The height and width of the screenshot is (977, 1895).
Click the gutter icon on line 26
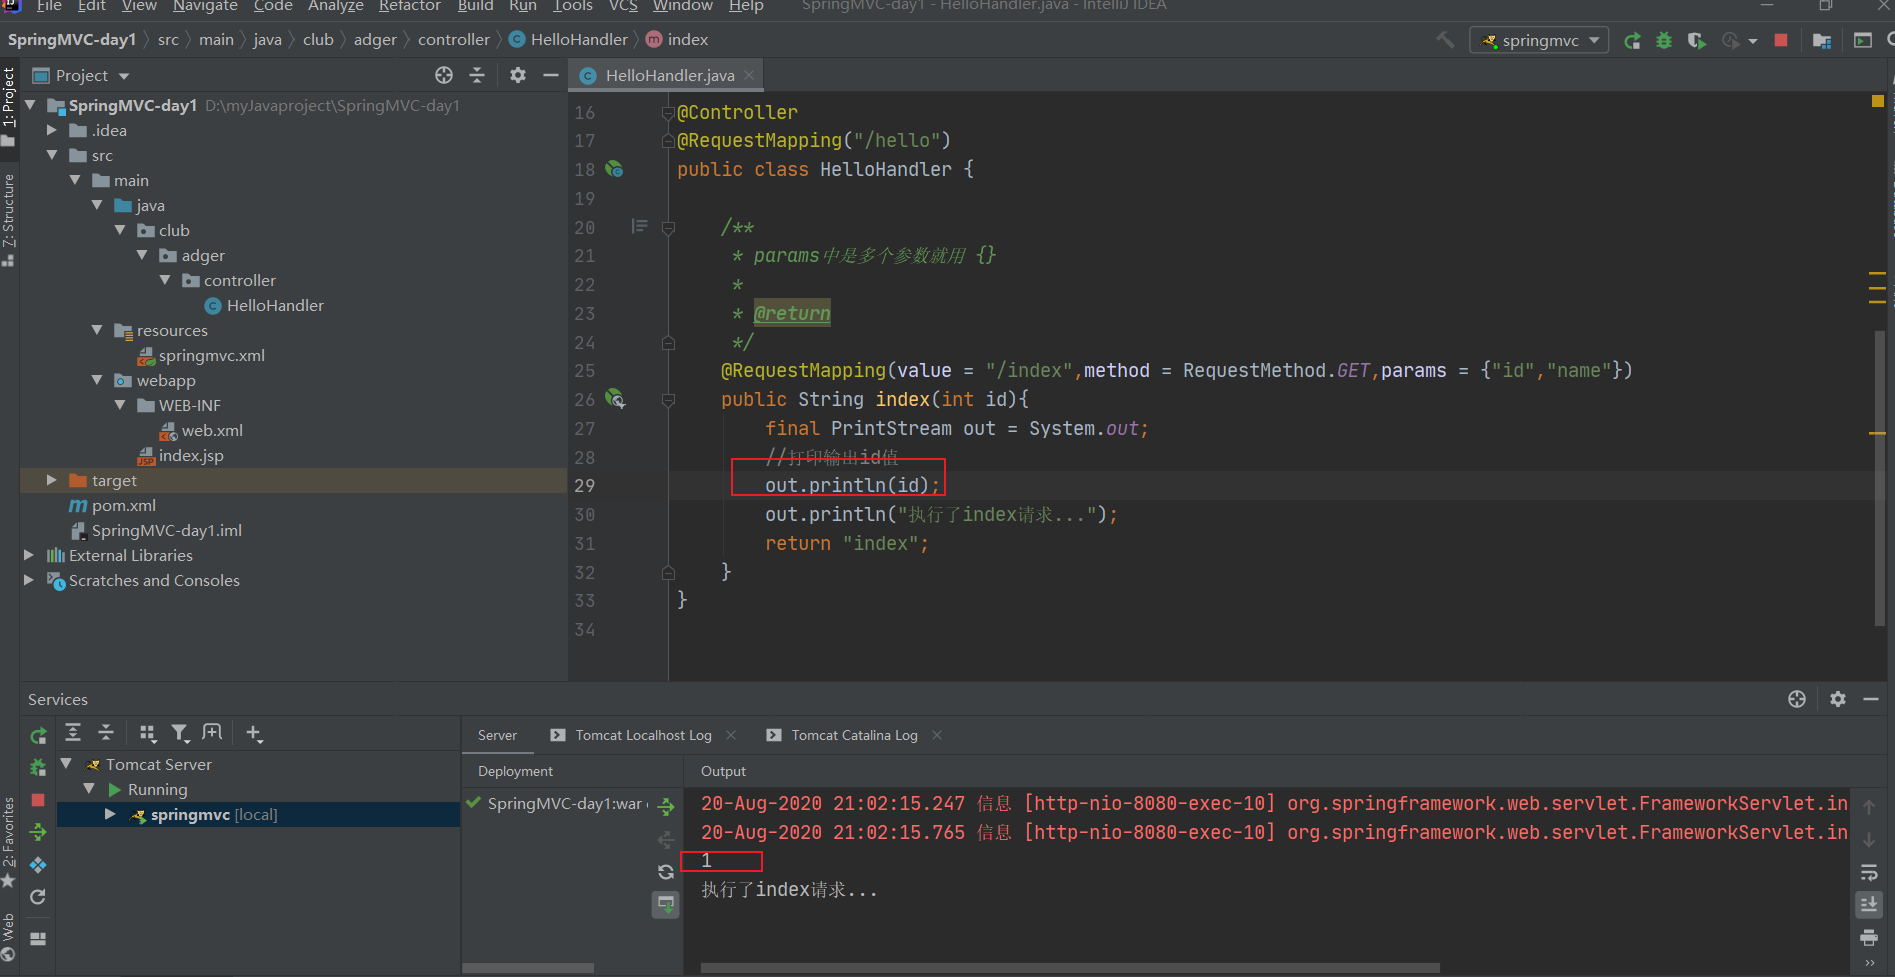(615, 399)
